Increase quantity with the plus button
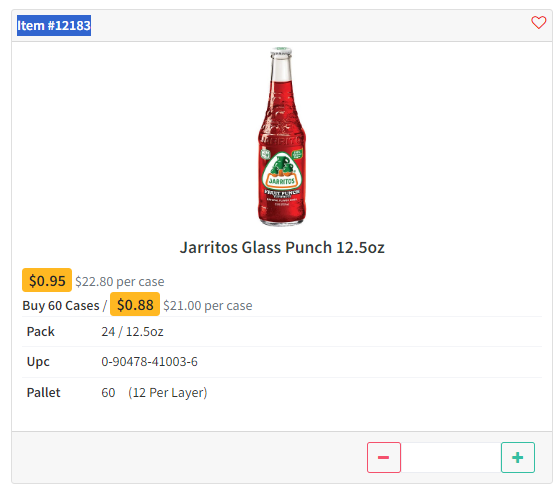Screen dimensions: 559x495 (x=518, y=457)
